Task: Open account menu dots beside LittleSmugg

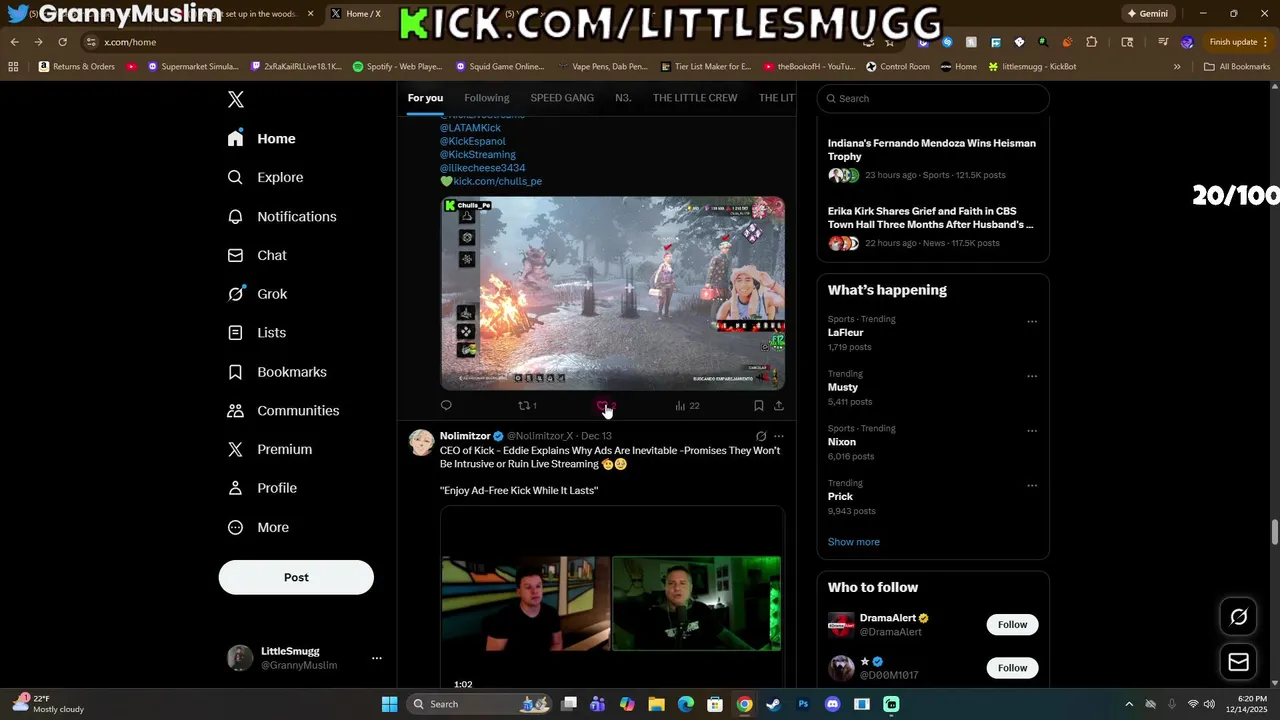Action: tap(377, 658)
